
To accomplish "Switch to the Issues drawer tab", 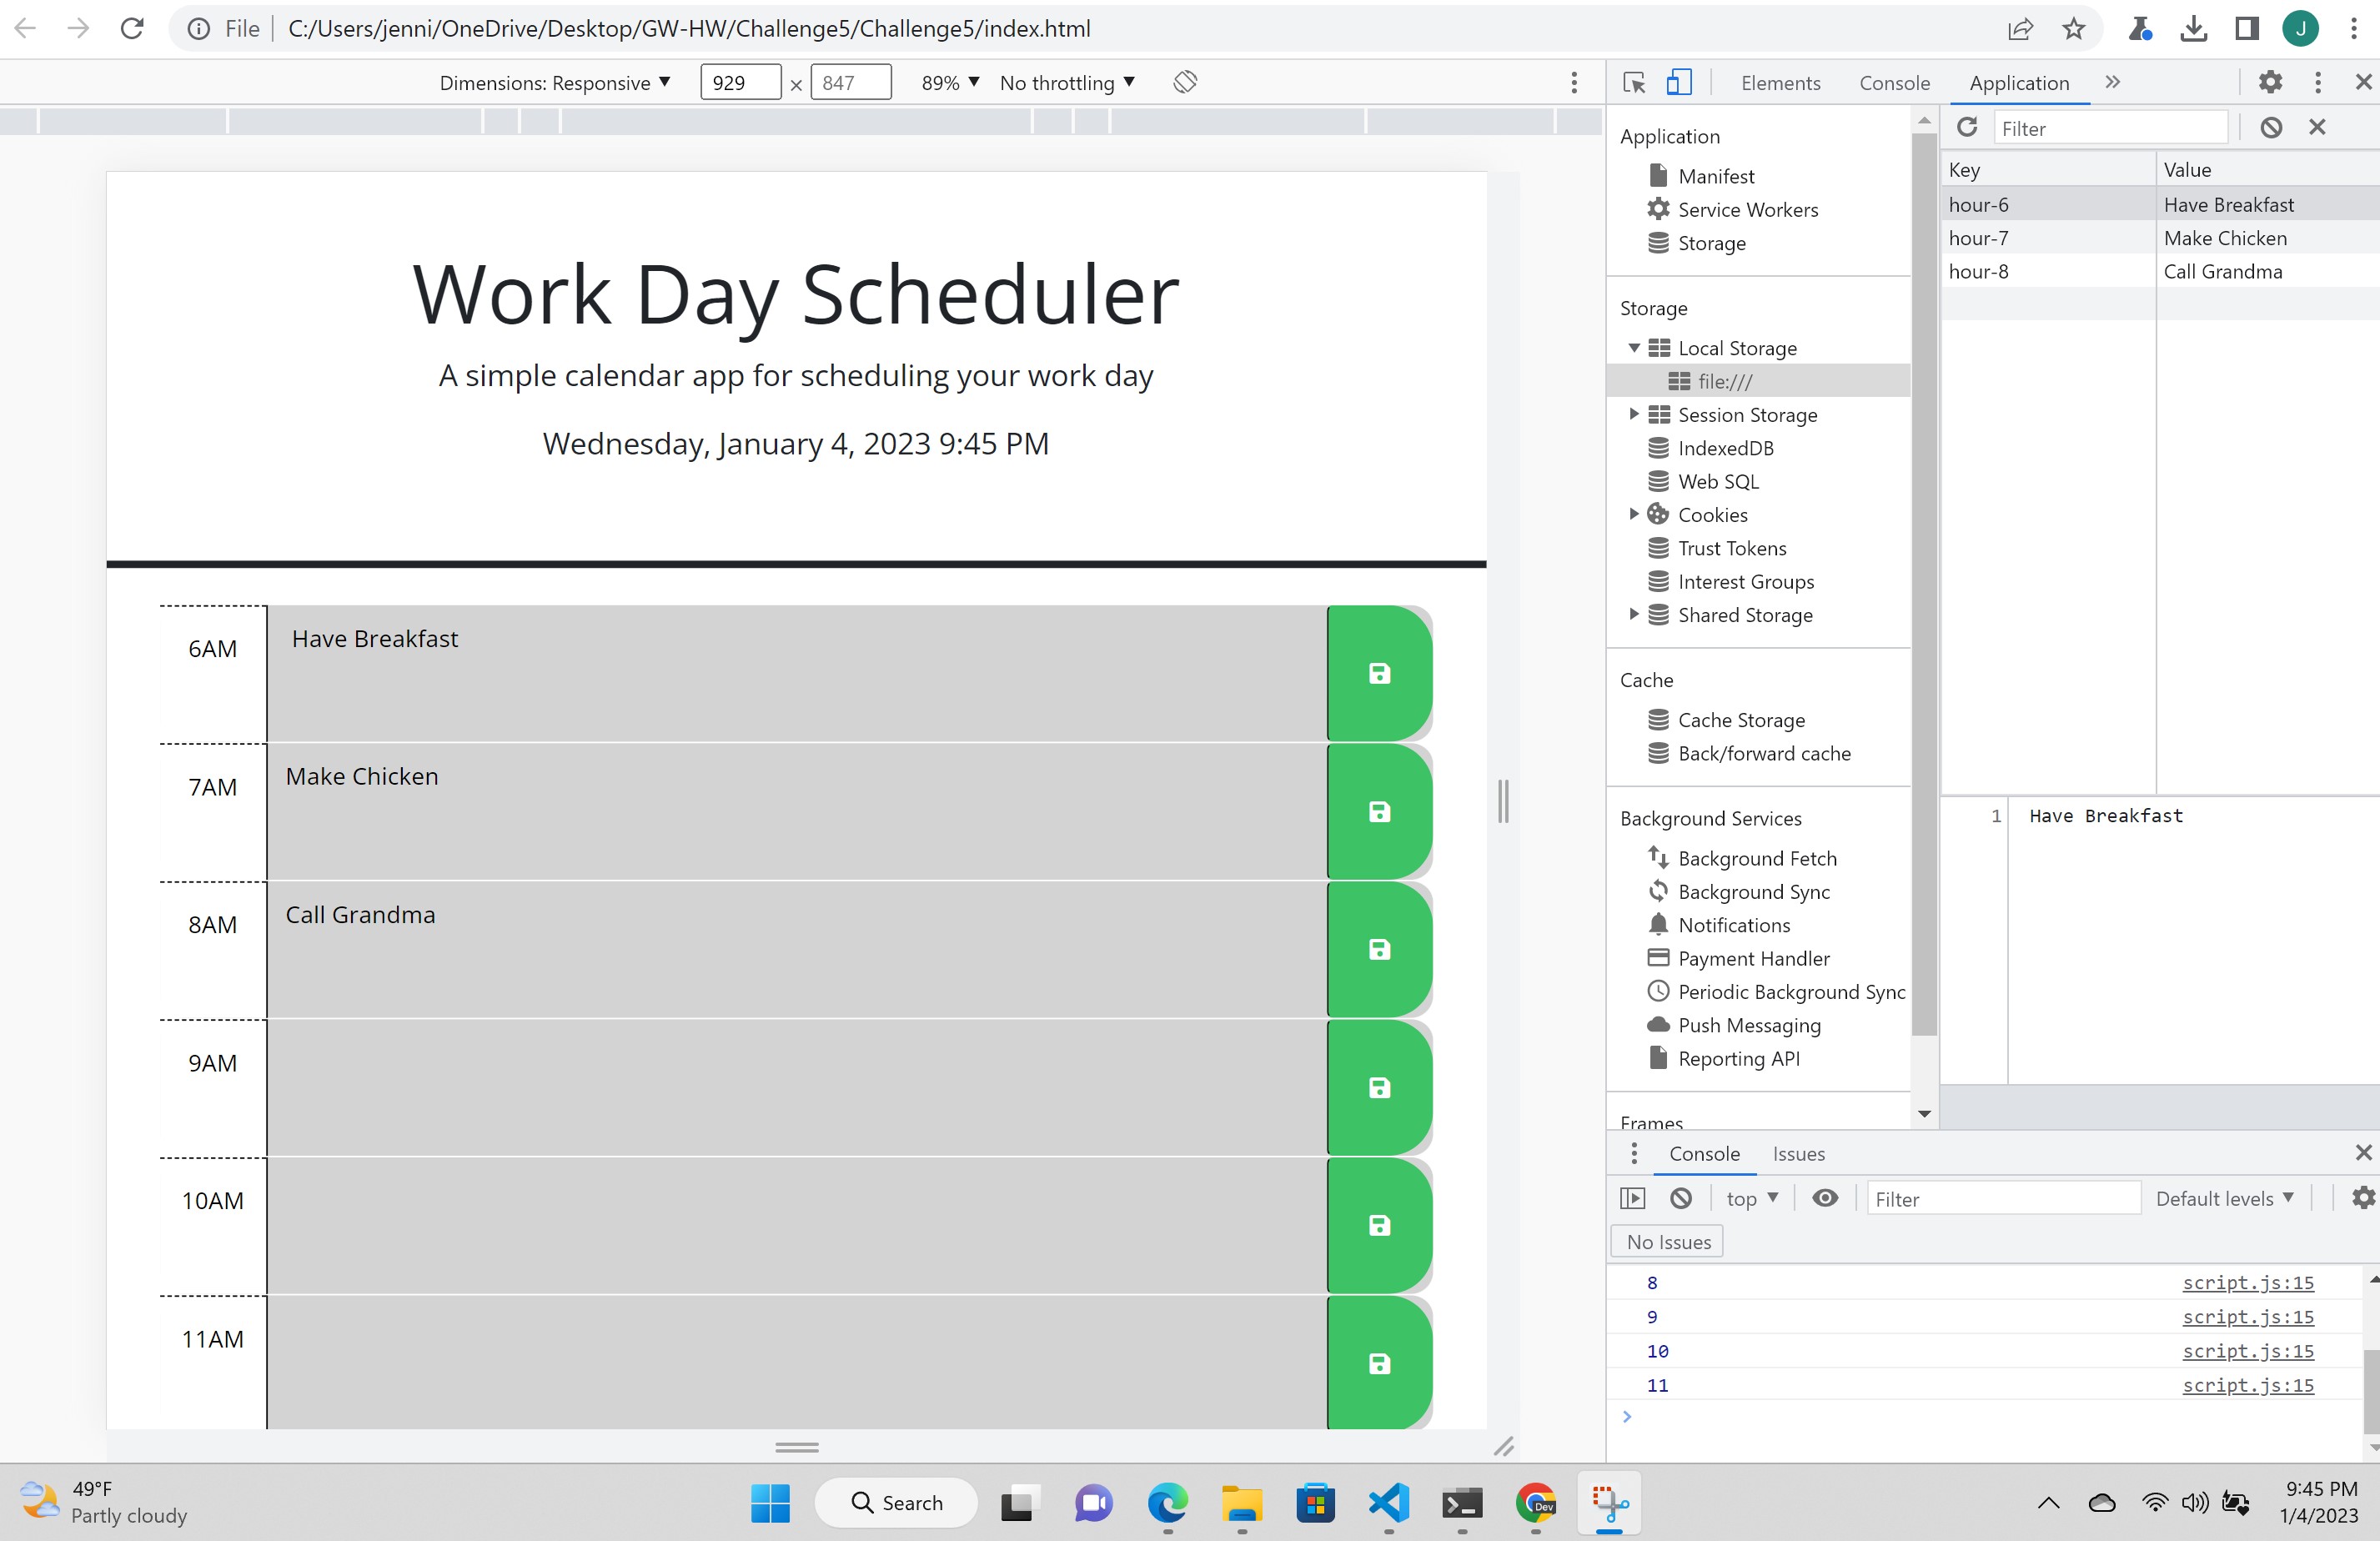I will 1798,1153.
